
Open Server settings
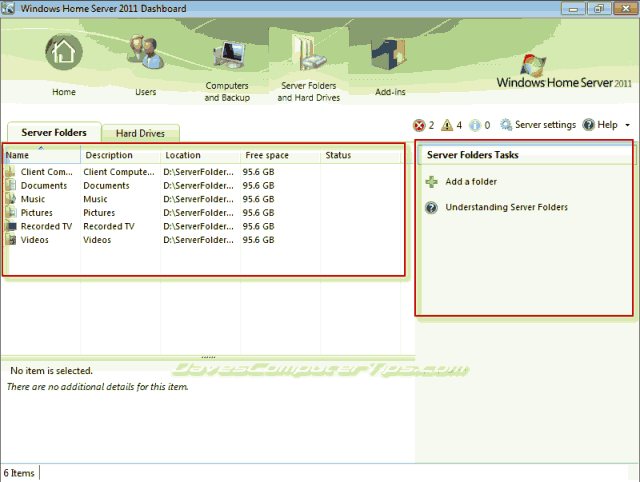coord(538,125)
